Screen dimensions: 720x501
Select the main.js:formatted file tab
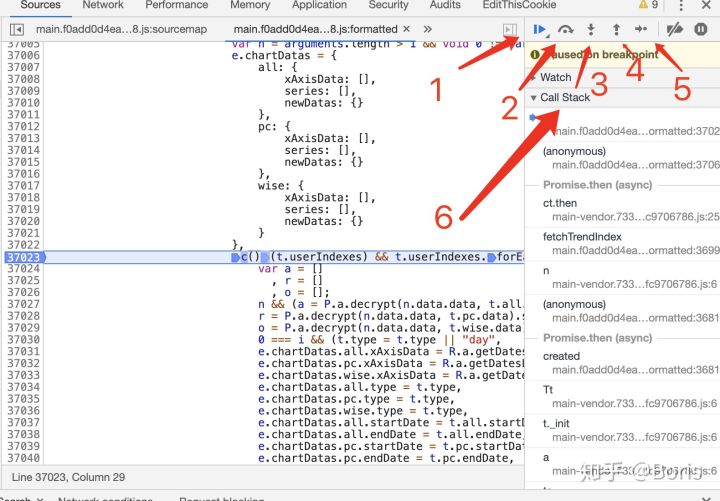pos(315,29)
